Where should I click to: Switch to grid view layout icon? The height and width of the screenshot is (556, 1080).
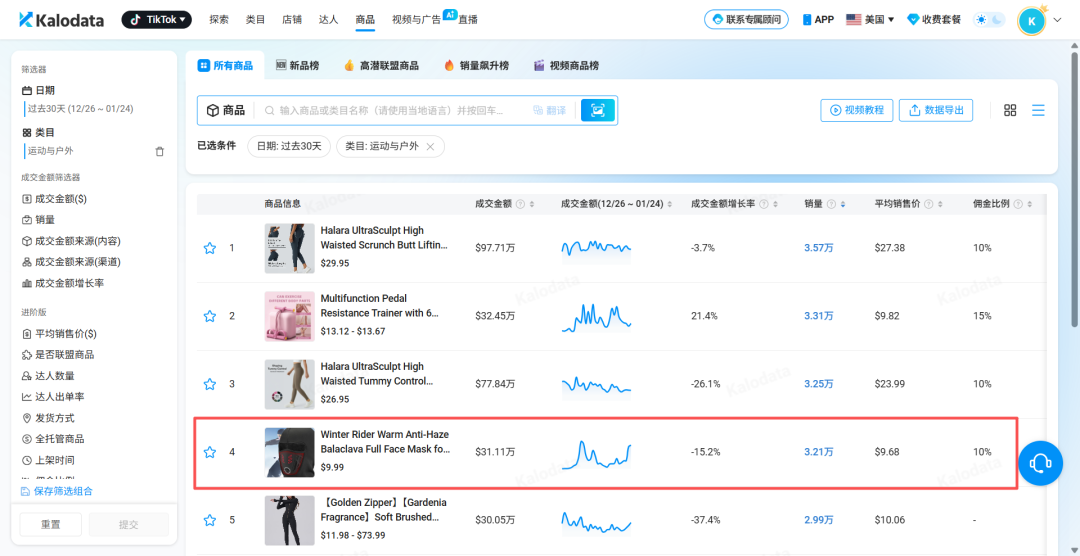pyautogui.click(x=1010, y=110)
